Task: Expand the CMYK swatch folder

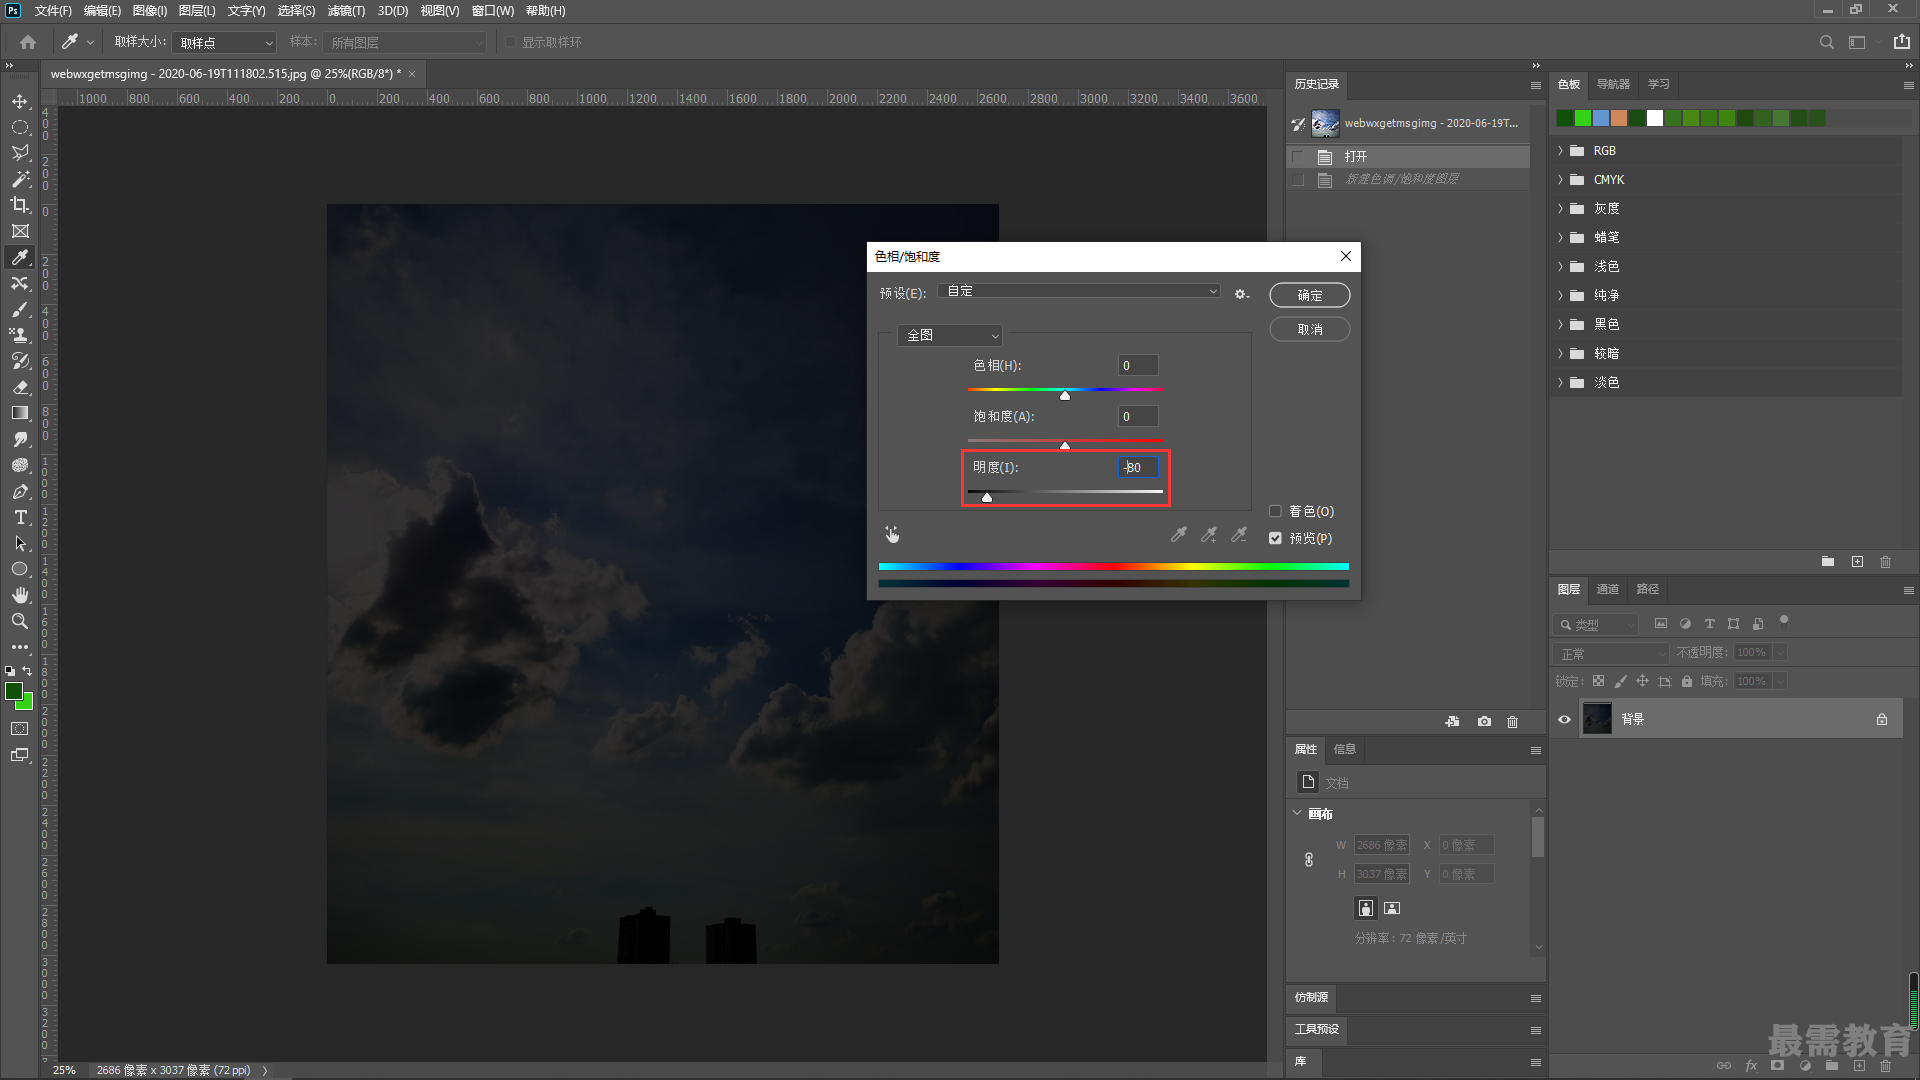Action: [x=1560, y=180]
